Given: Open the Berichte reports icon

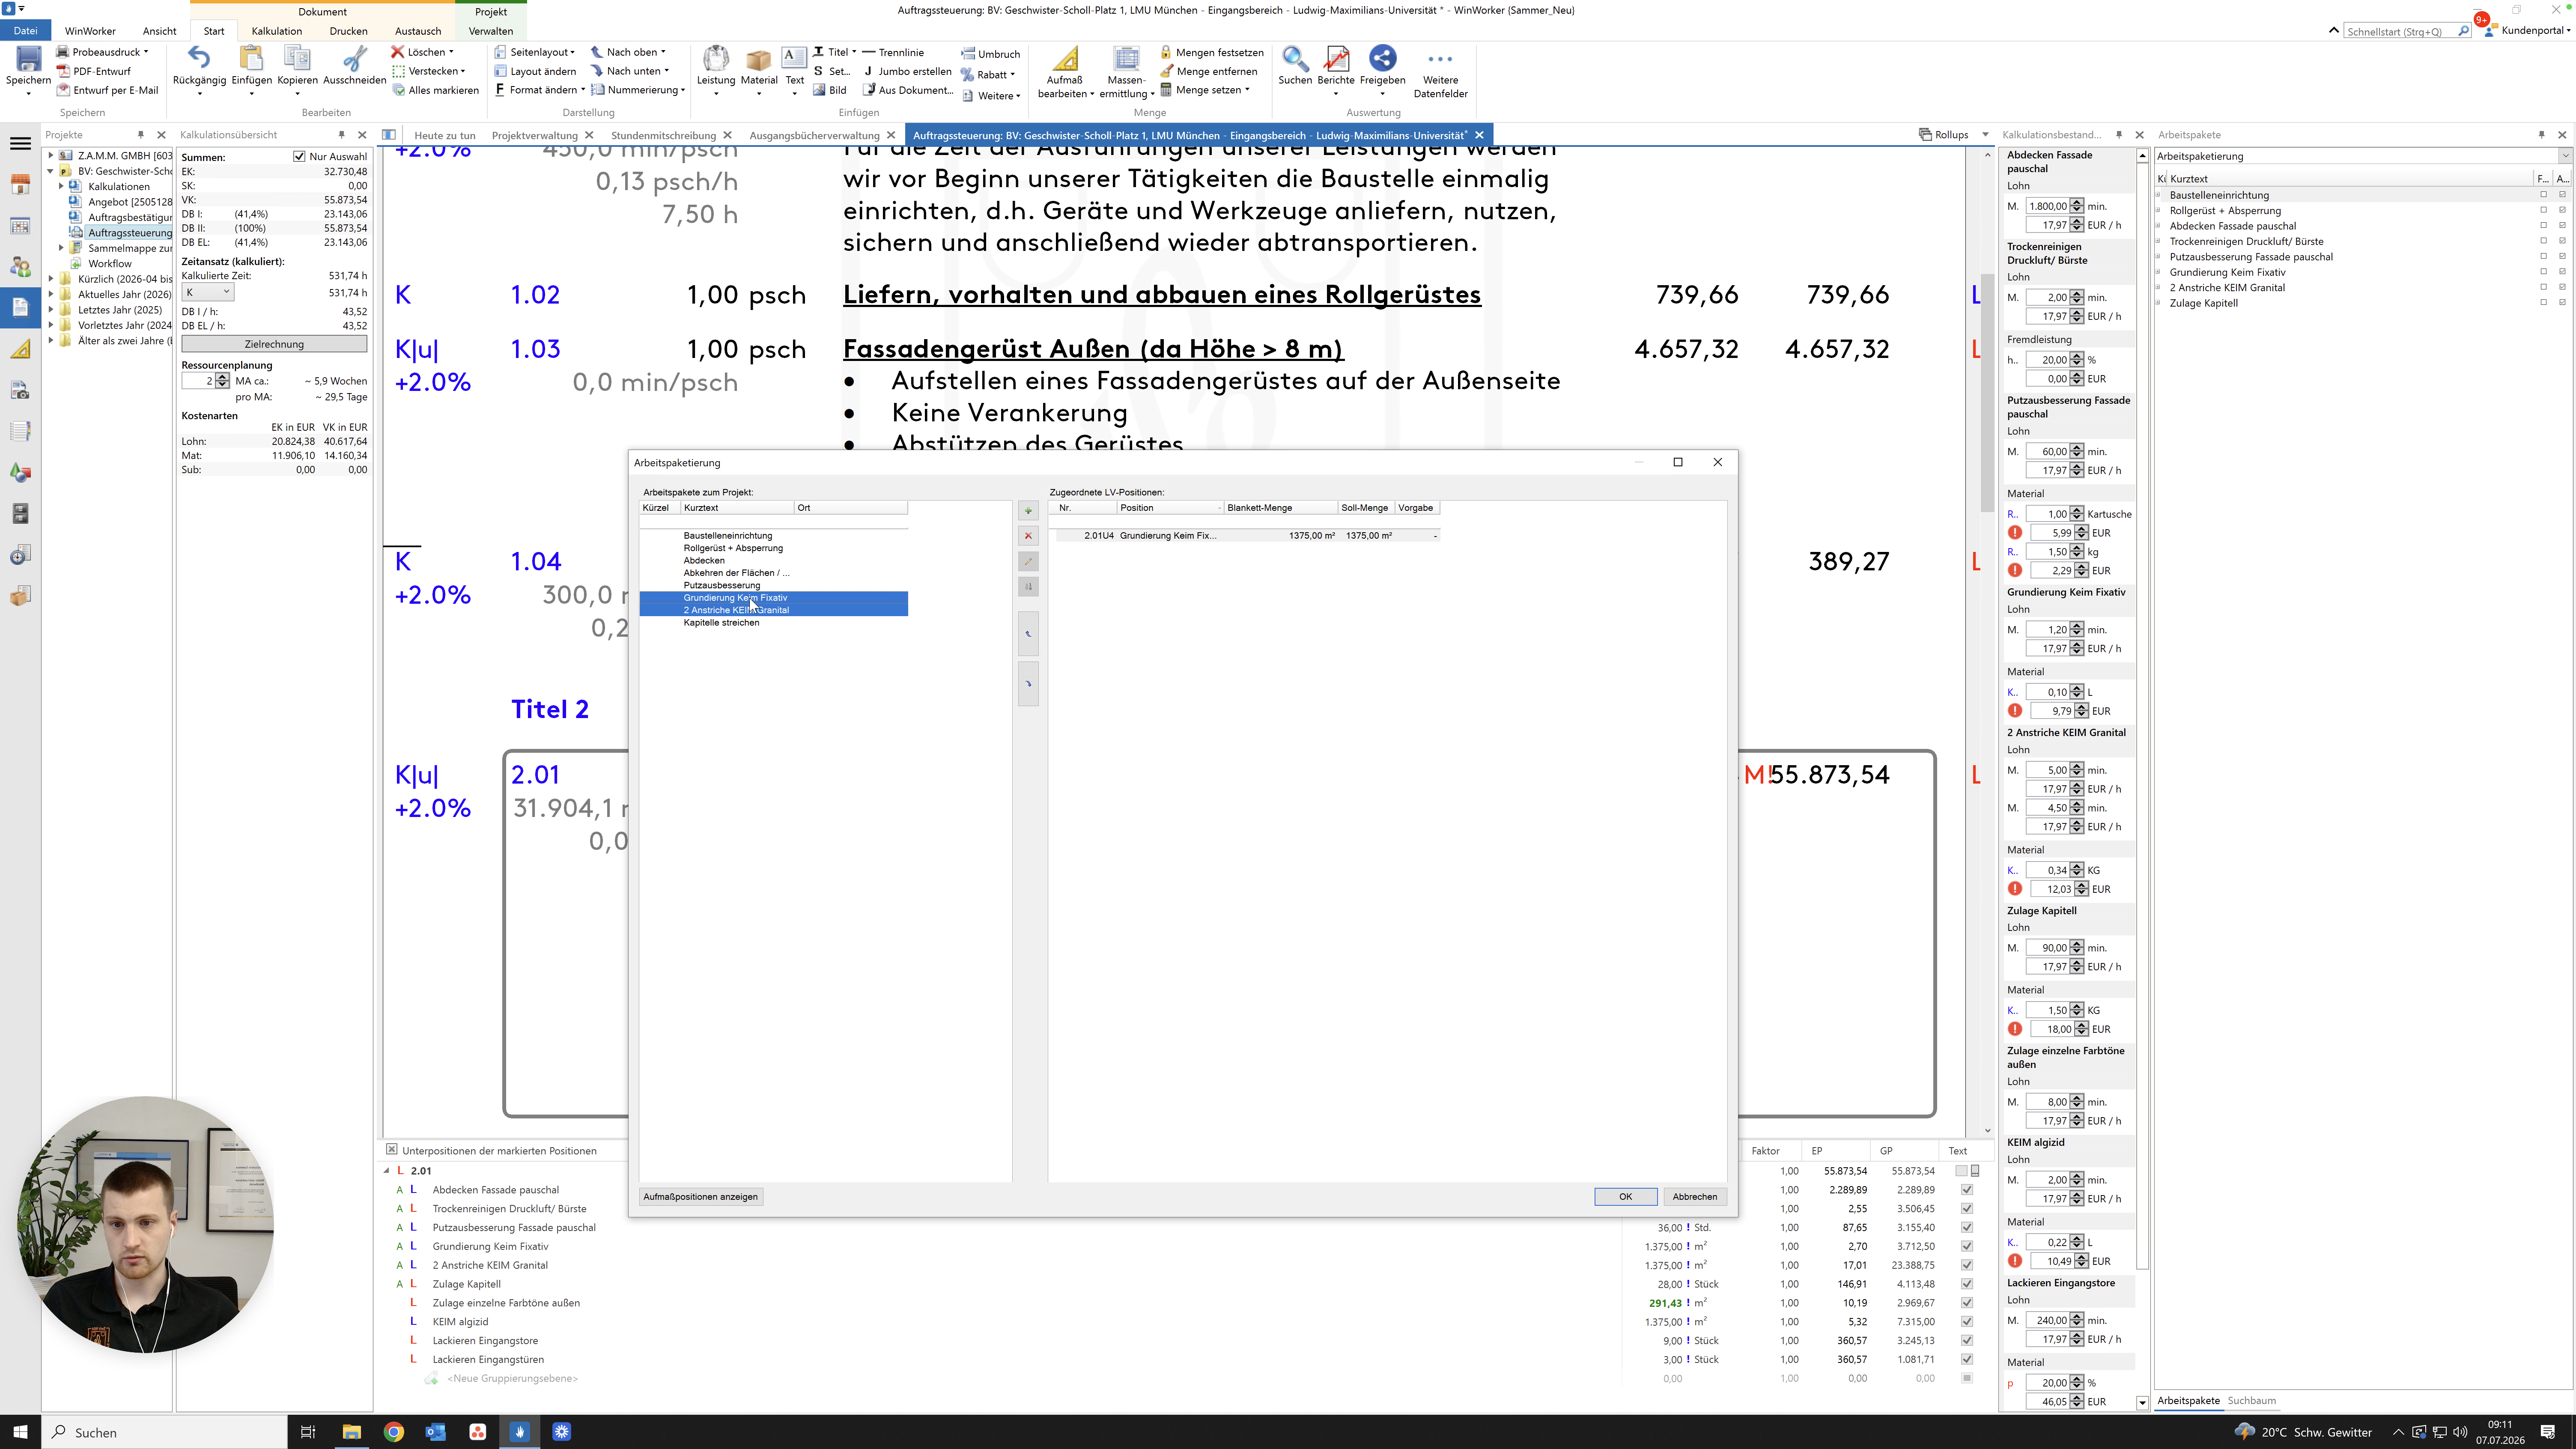Looking at the screenshot, I should 1336,60.
